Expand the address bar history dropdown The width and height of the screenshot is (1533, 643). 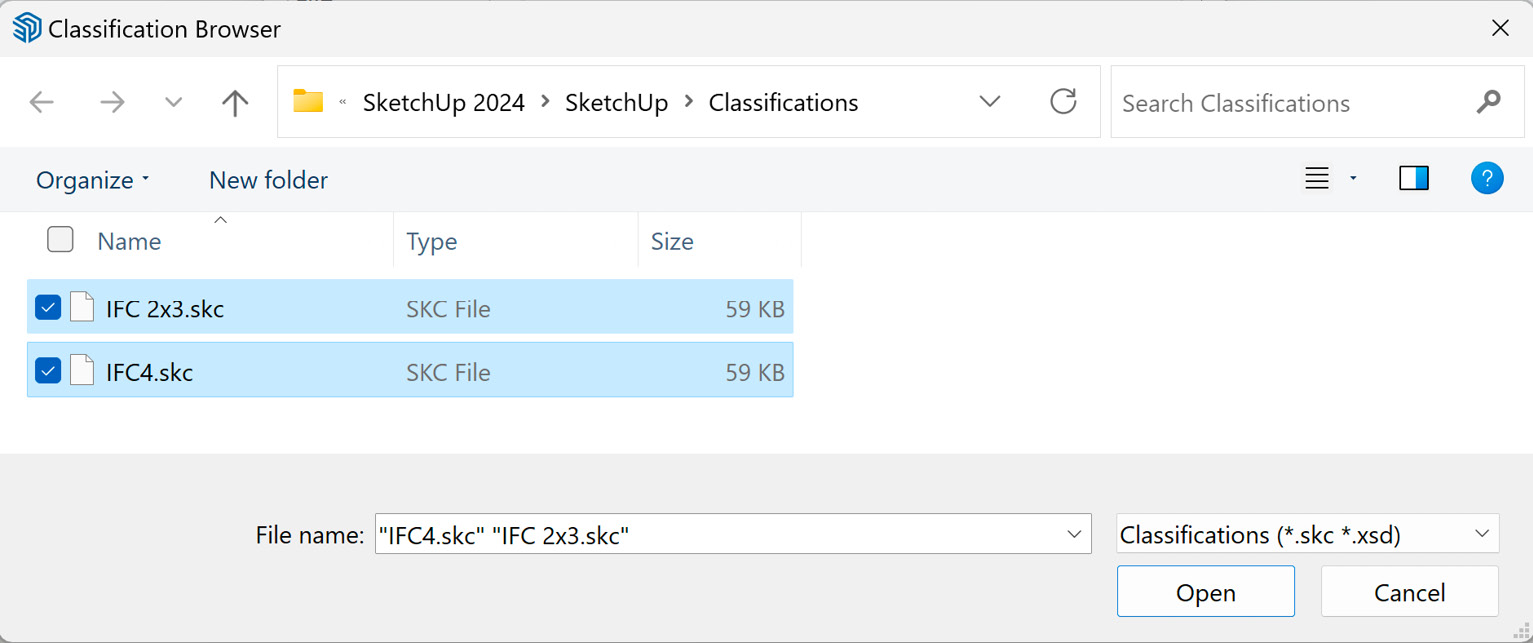click(990, 102)
